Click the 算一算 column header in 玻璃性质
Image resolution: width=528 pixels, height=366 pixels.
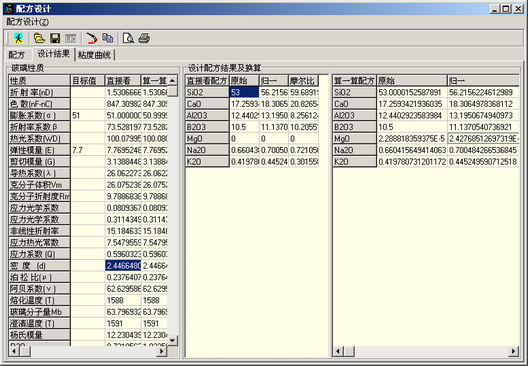coord(154,80)
